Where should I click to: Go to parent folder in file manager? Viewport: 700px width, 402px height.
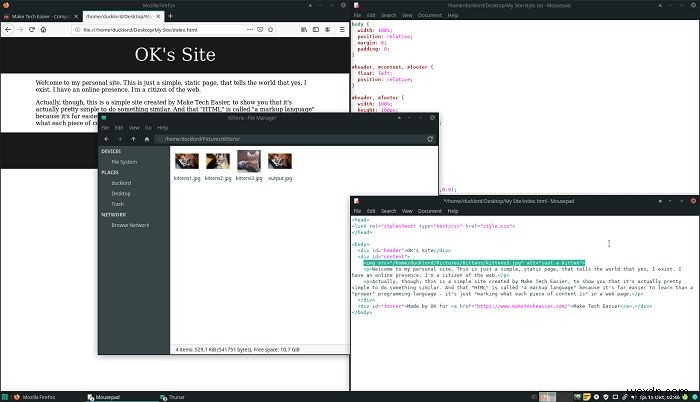(x=133, y=139)
